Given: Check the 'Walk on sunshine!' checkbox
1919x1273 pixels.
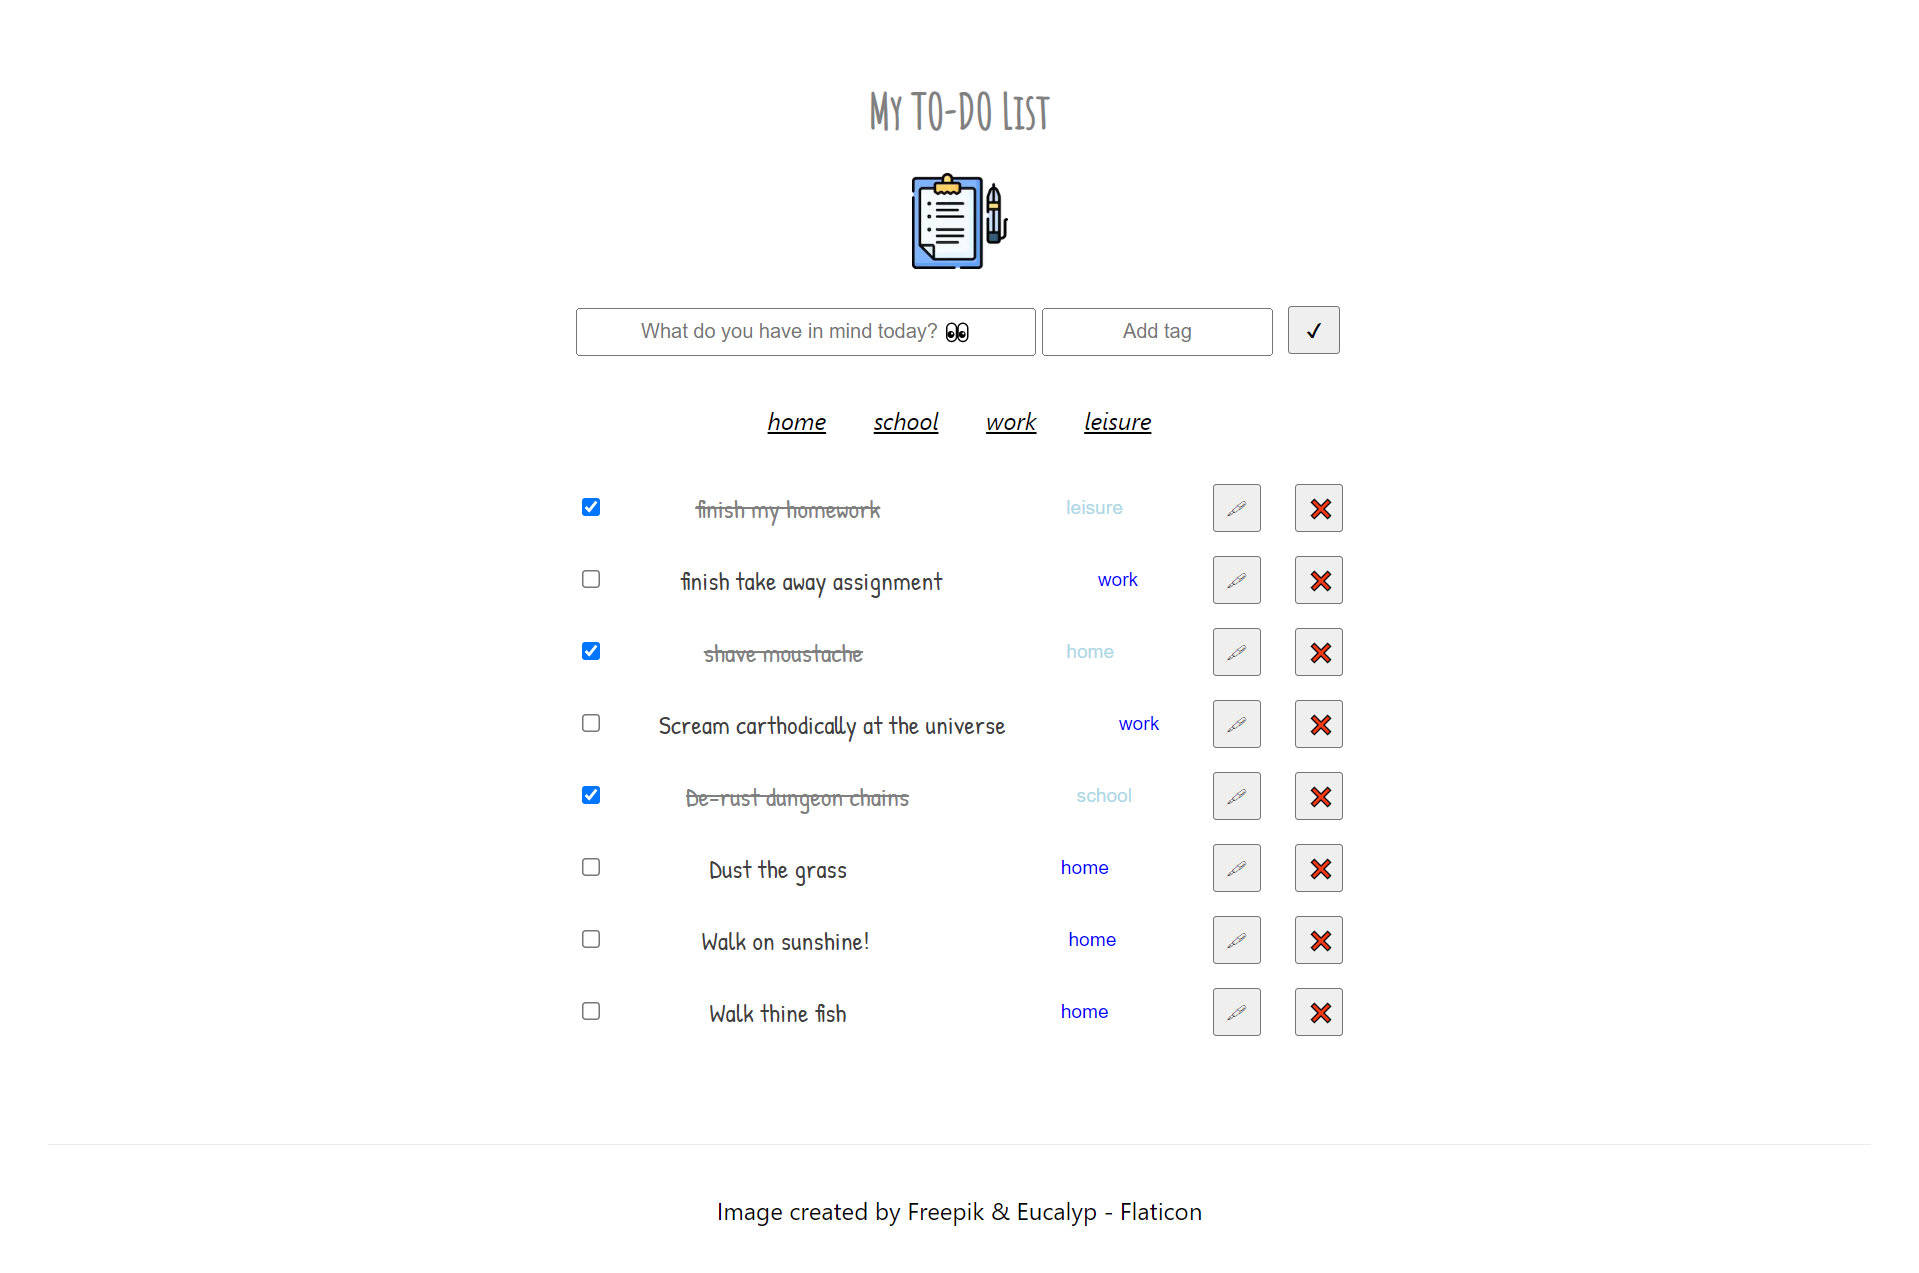Looking at the screenshot, I should (x=591, y=939).
